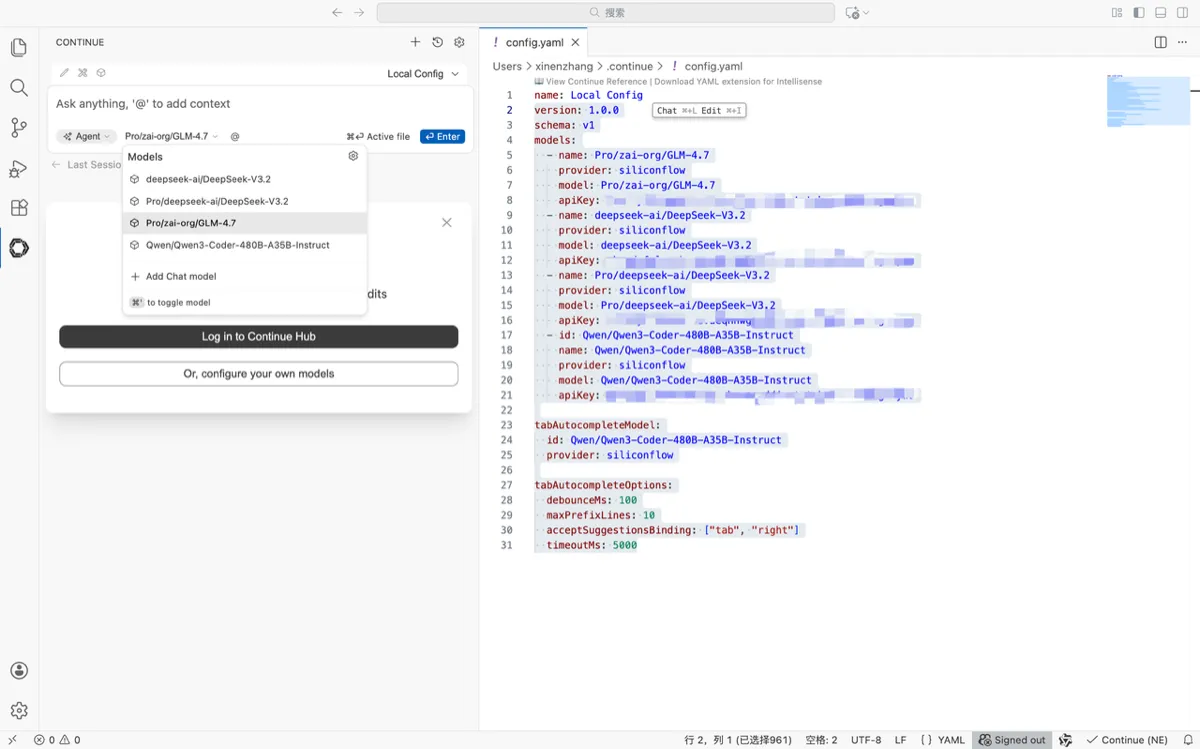This screenshot has height=749, width=1200.
Task: Switch to the config.yaml editor tab
Action: click(x=534, y=42)
